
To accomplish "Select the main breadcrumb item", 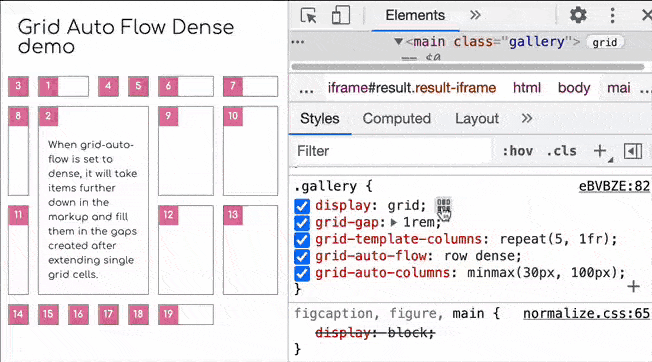I will [x=619, y=88].
